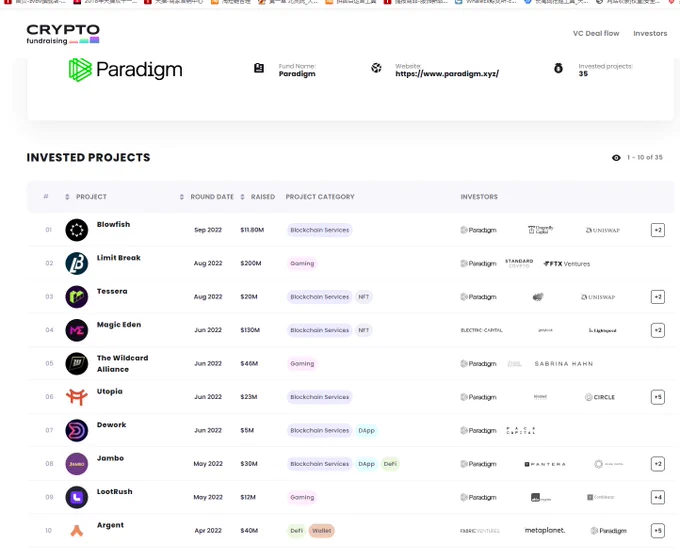The image size is (680, 559).
Task: Click the Apr 2022 round date
Action: point(208,530)
